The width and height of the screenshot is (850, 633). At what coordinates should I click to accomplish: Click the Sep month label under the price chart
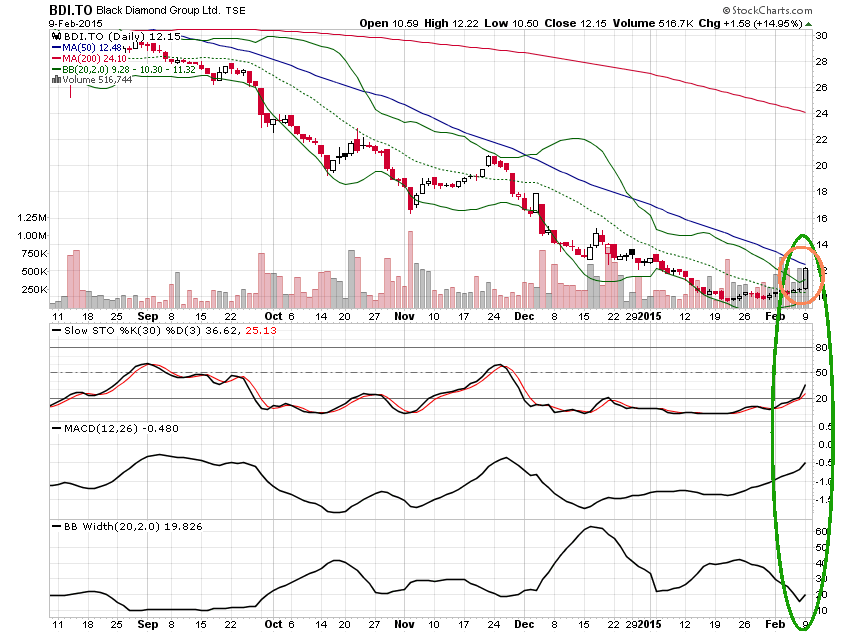pyautogui.click(x=147, y=316)
